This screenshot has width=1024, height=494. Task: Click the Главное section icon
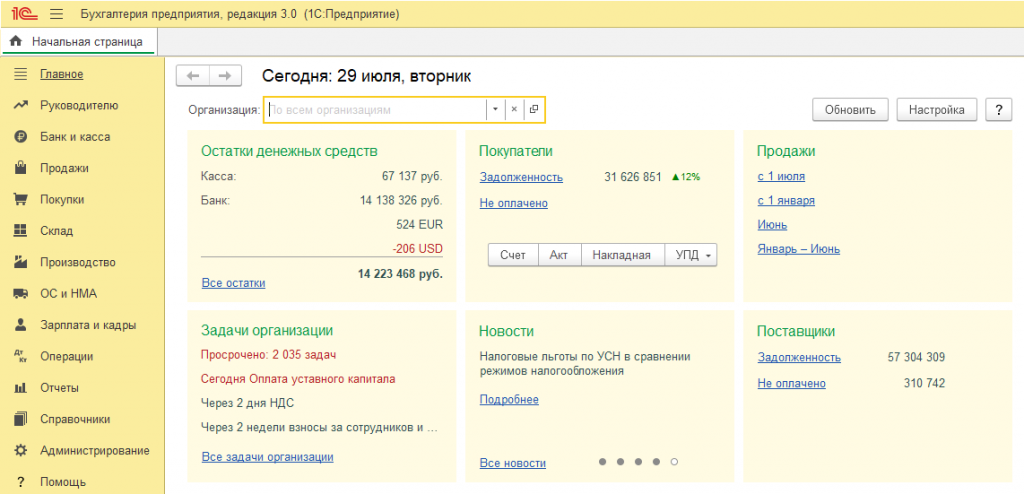pyautogui.click(x=21, y=74)
